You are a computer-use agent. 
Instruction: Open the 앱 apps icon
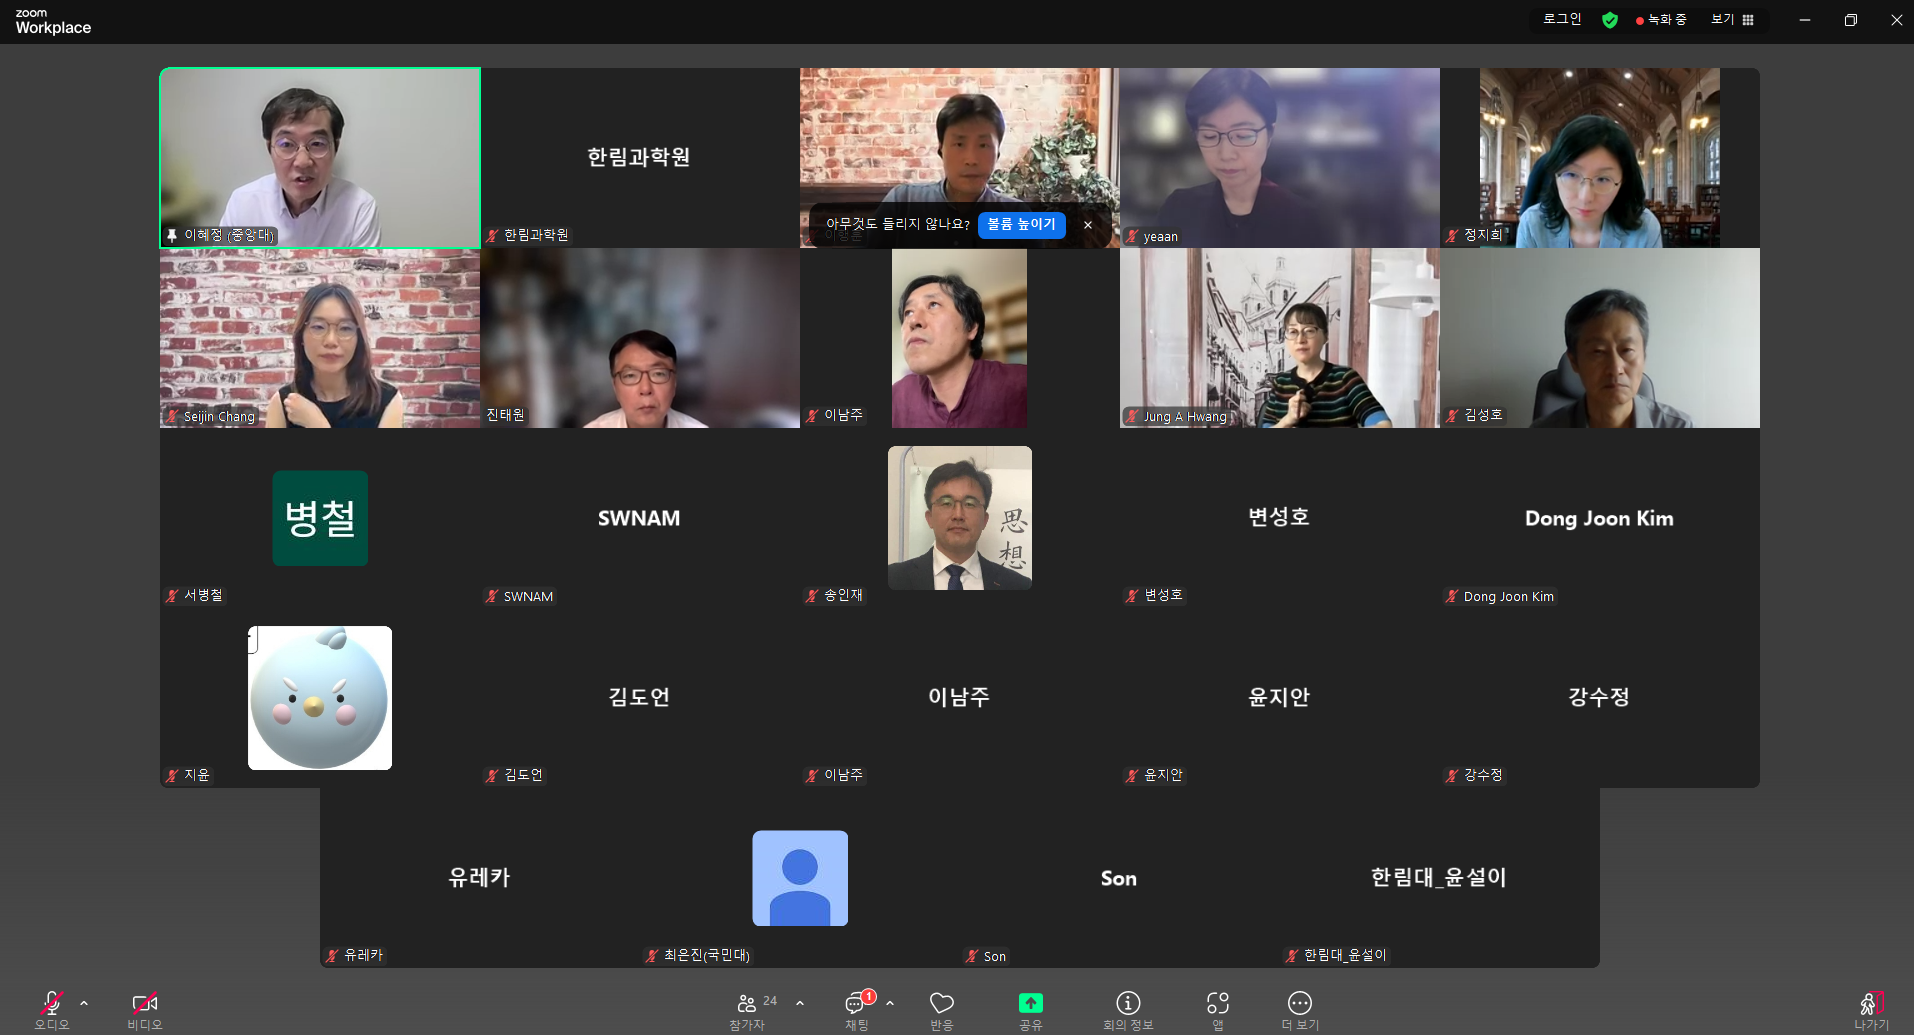pos(1218,1010)
